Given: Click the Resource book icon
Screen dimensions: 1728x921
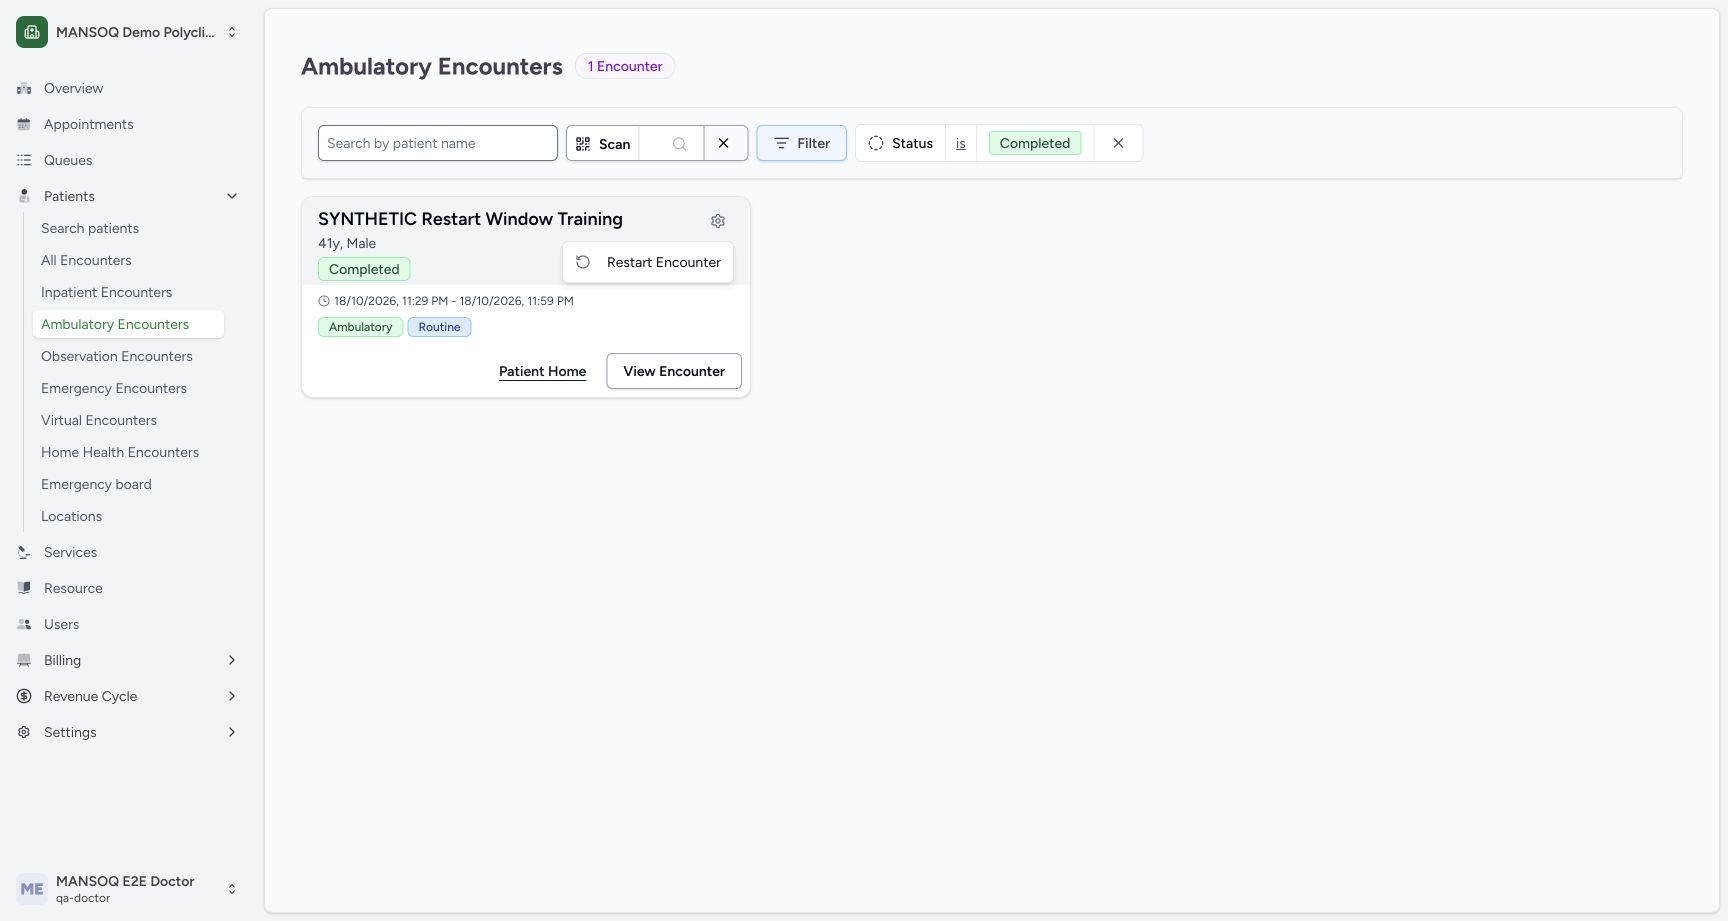Looking at the screenshot, I should click(x=24, y=589).
